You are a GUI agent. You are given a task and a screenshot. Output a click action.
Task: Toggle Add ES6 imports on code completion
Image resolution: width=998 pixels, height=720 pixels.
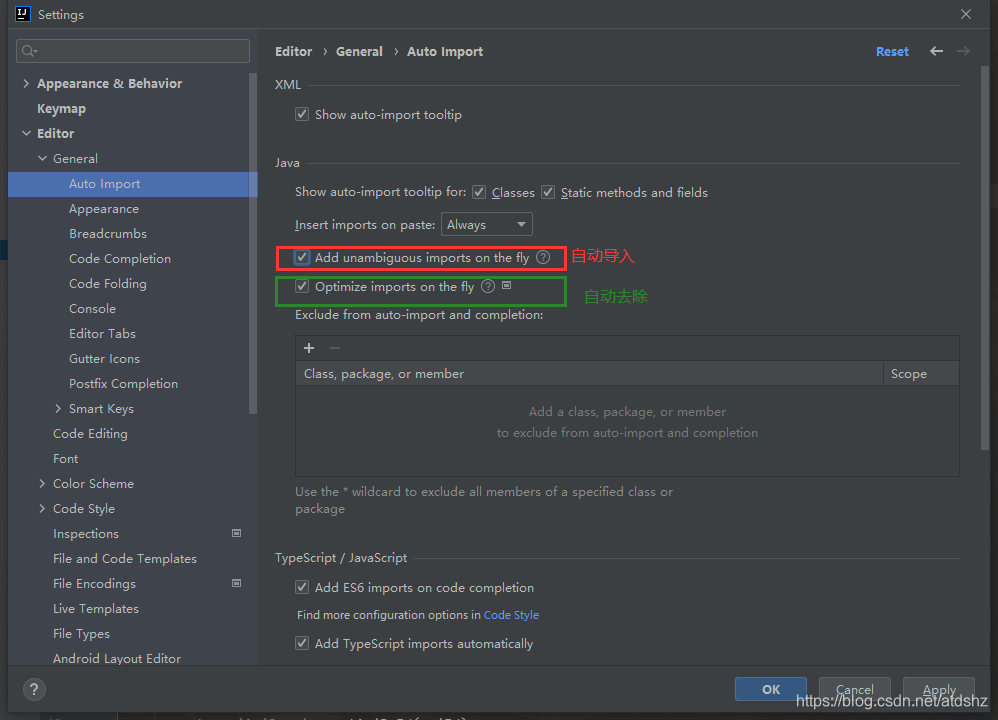pos(302,587)
